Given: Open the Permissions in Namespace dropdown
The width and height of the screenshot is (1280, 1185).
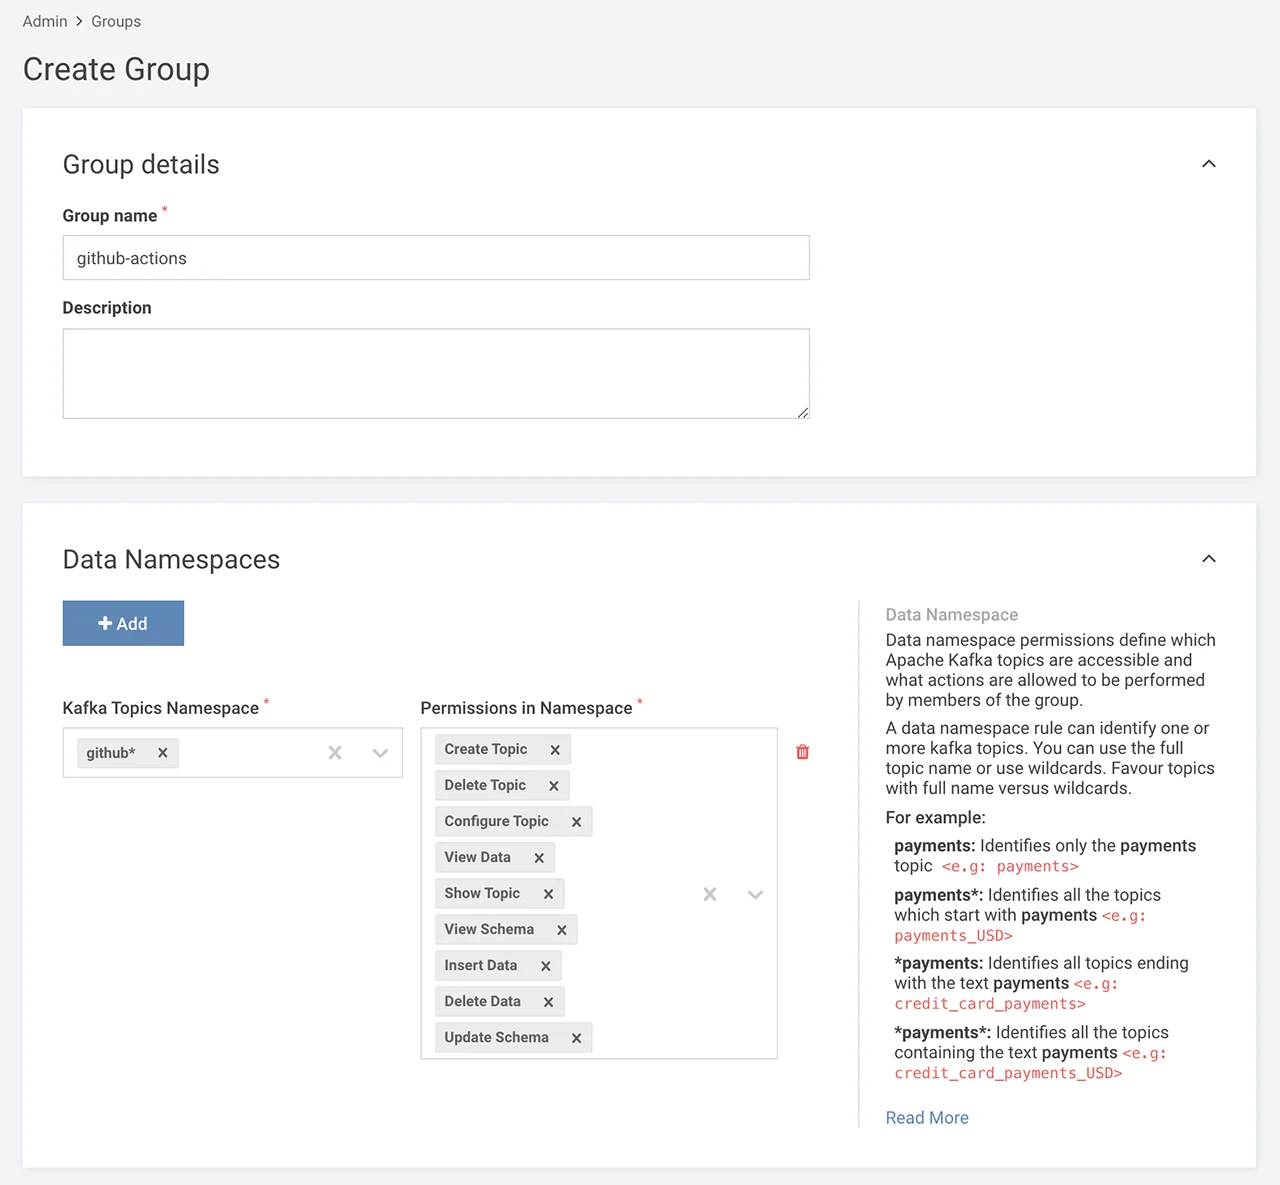Looking at the screenshot, I should [755, 894].
